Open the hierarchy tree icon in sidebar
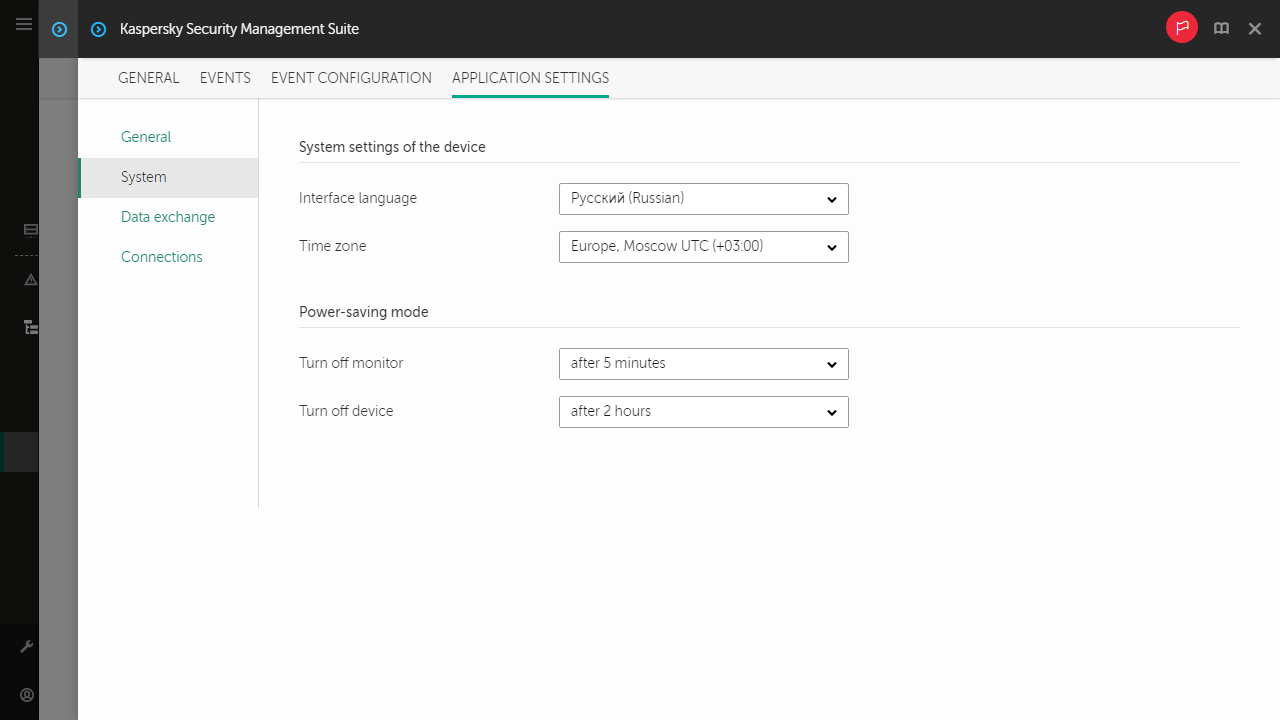The image size is (1280, 720). click(x=30, y=327)
